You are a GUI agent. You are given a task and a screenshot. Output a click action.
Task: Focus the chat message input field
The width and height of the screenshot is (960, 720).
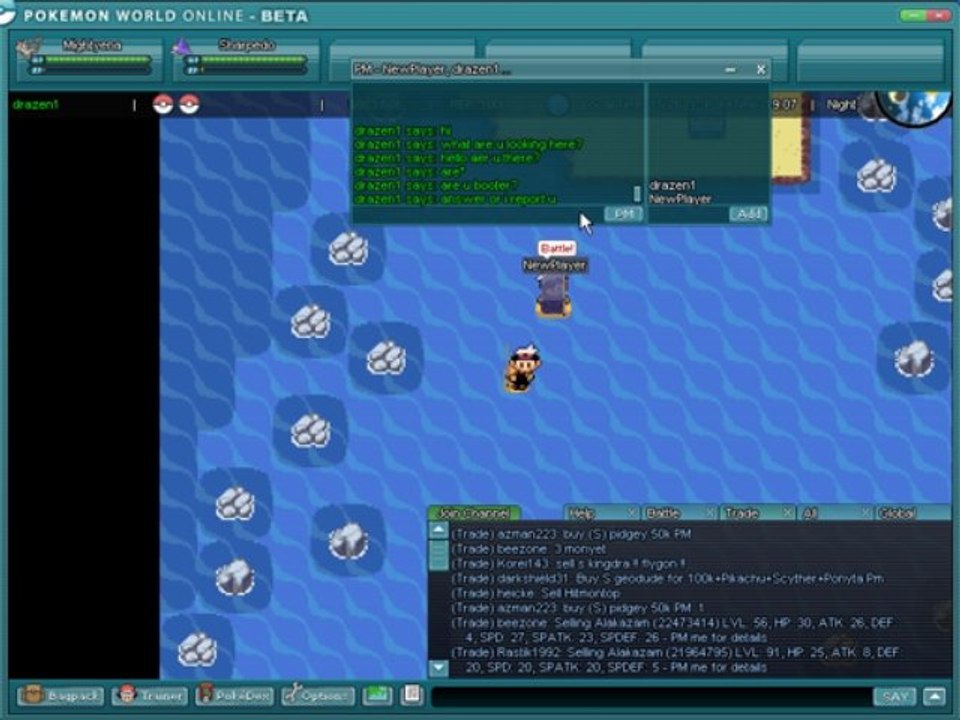pos(651,696)
